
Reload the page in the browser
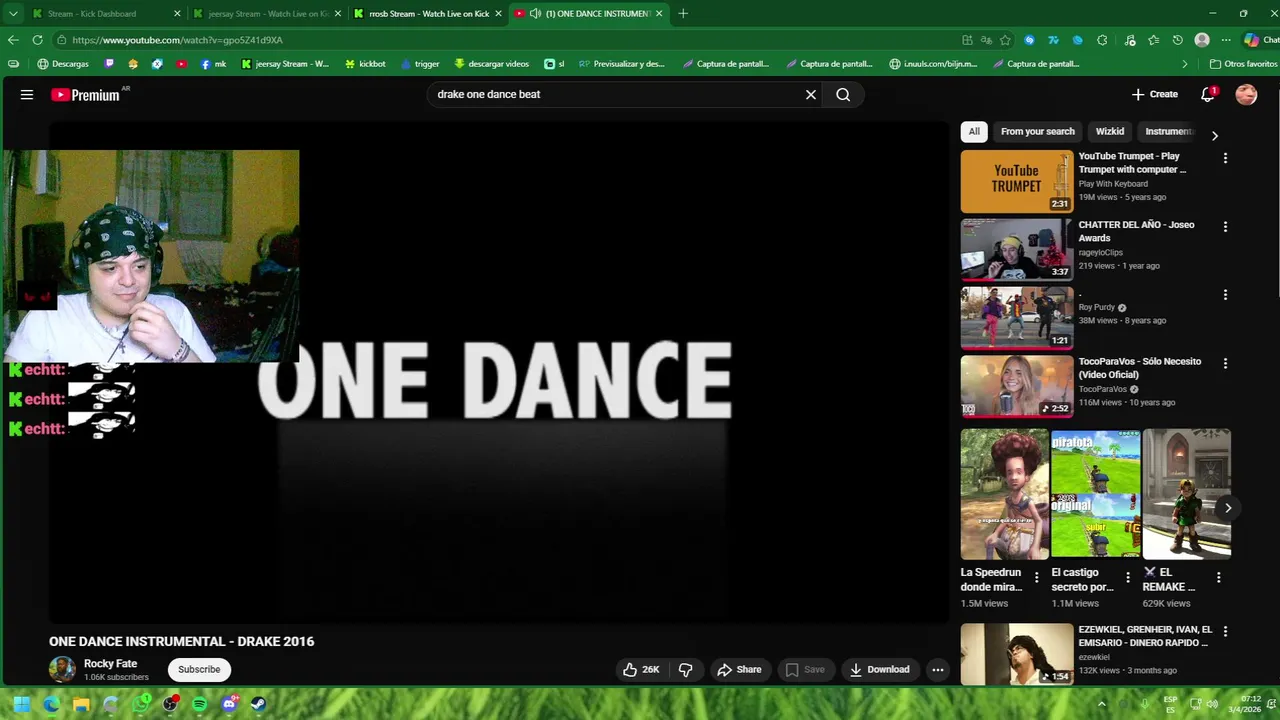pyautogui.click(x=37, y=40)
